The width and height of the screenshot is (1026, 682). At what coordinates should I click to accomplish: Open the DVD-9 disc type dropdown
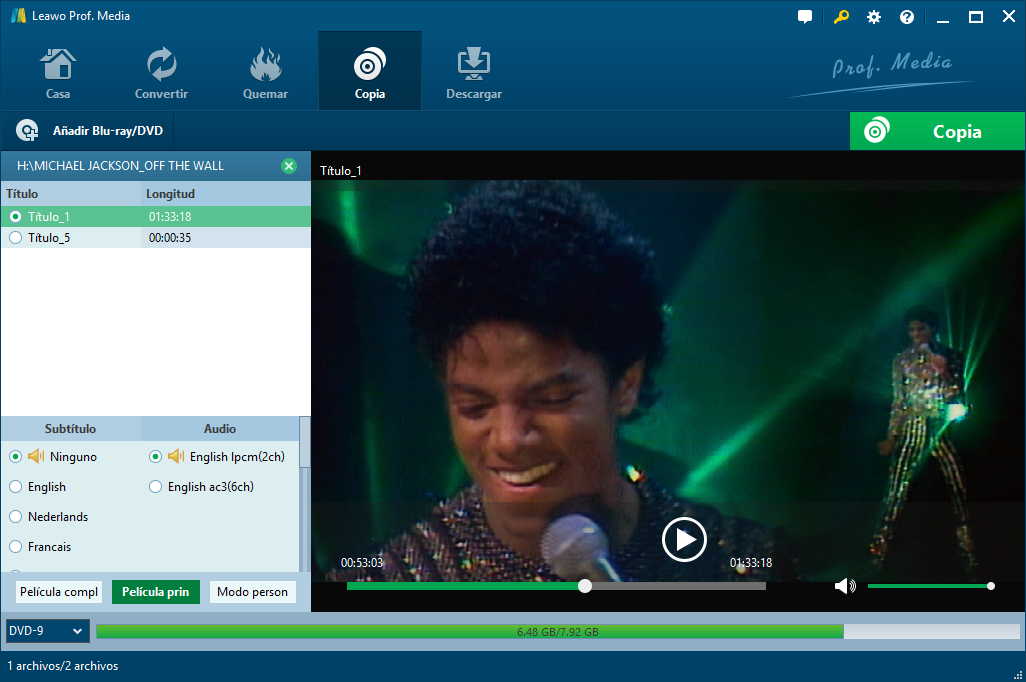tap(47, 631)
